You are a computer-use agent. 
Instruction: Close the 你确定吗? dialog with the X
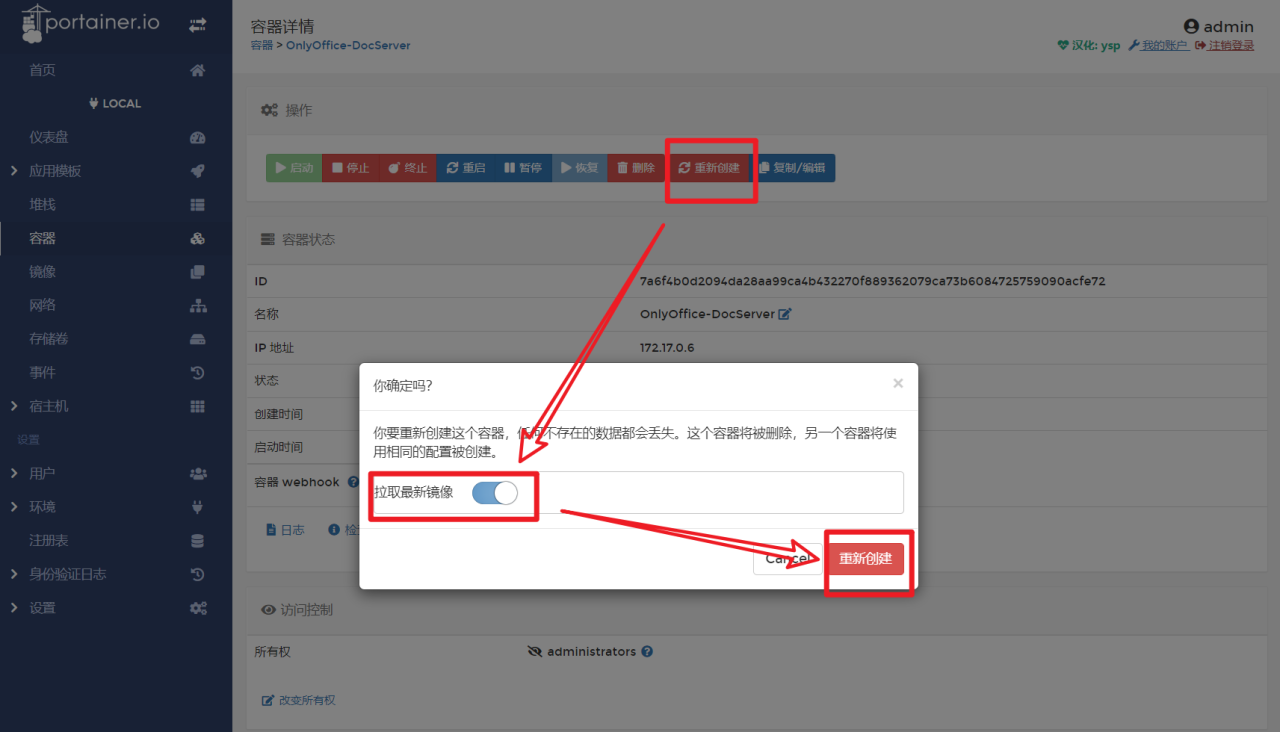(x=898, y=383)
